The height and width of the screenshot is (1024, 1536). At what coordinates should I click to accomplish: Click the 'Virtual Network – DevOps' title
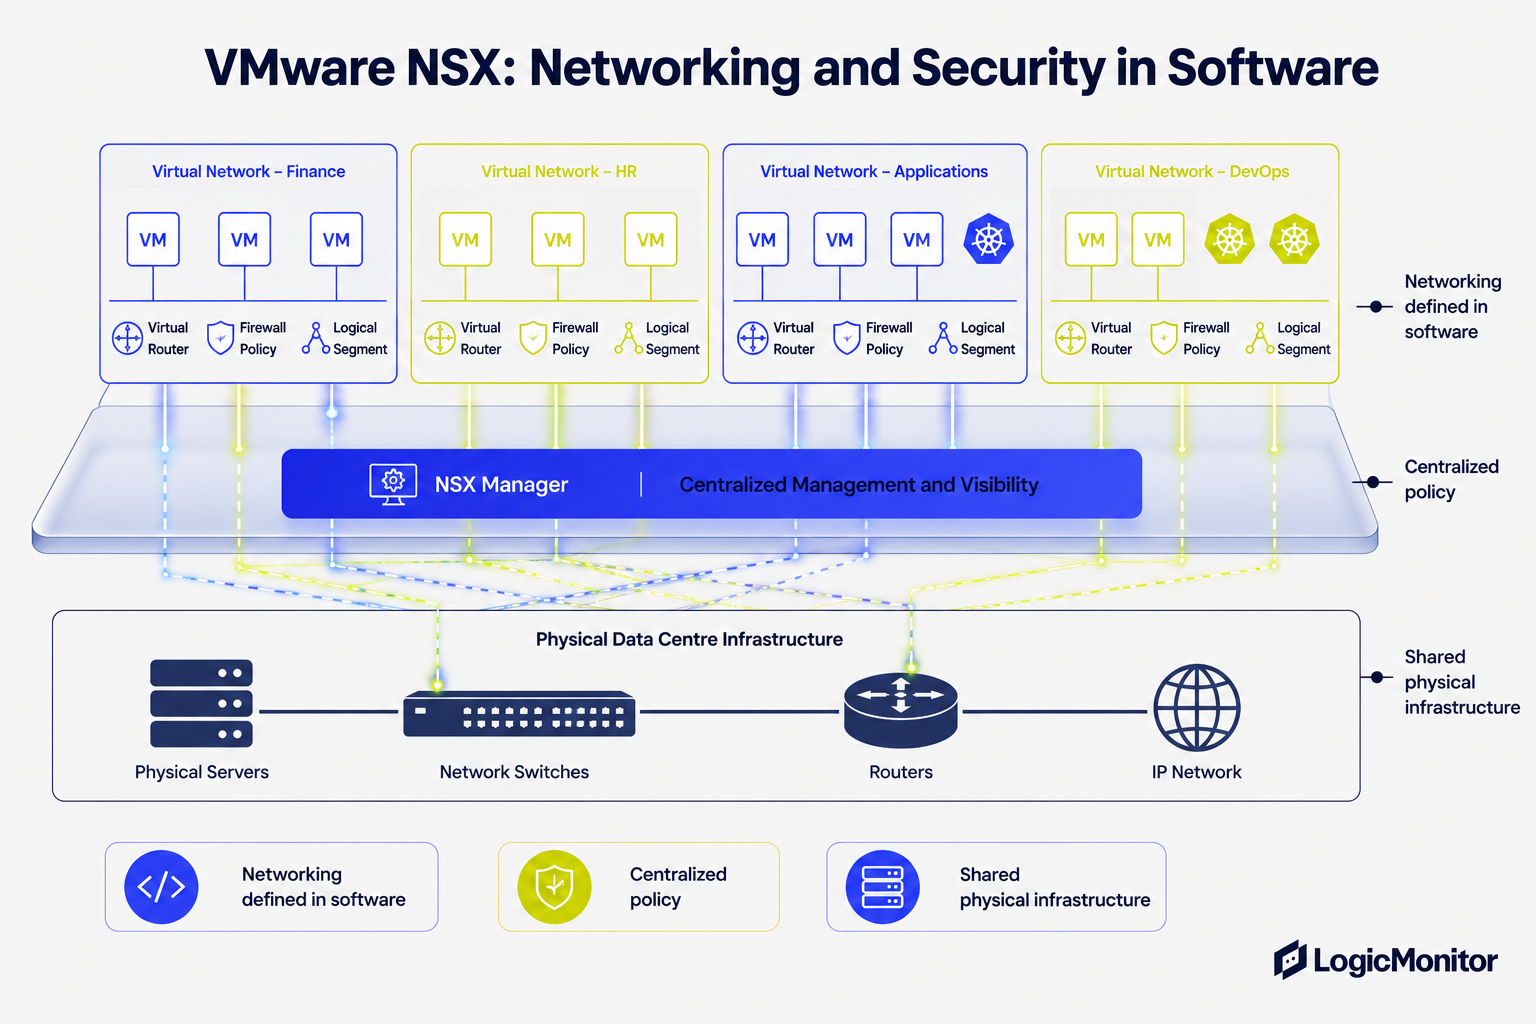point(1192,171)
